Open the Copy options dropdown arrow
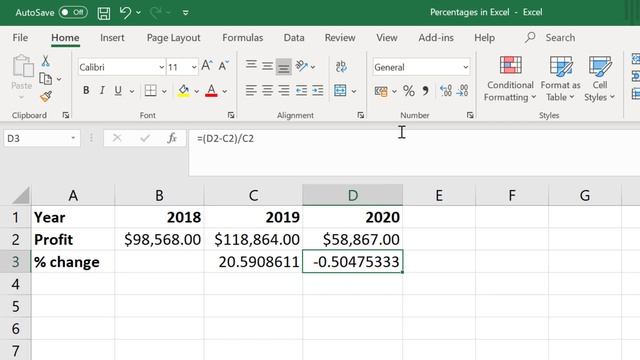The height and width of the screenshot is (360, 640). 59,79
